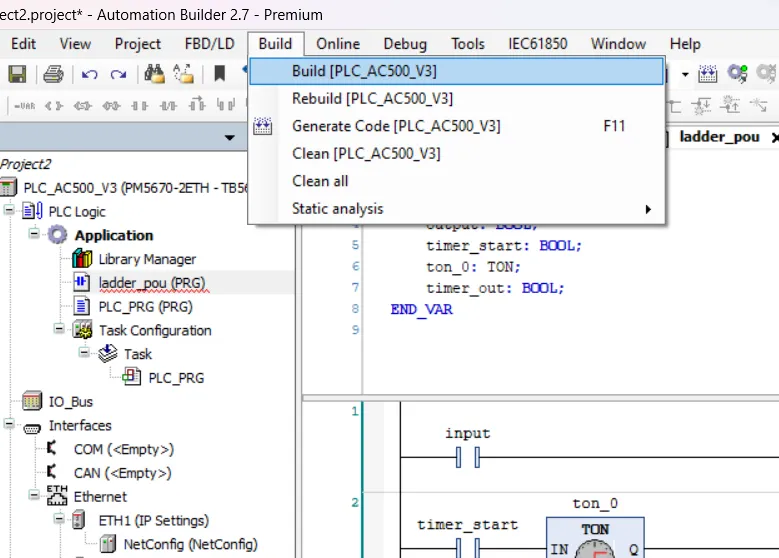Select PLC_PRG under Task

point(176,378)
